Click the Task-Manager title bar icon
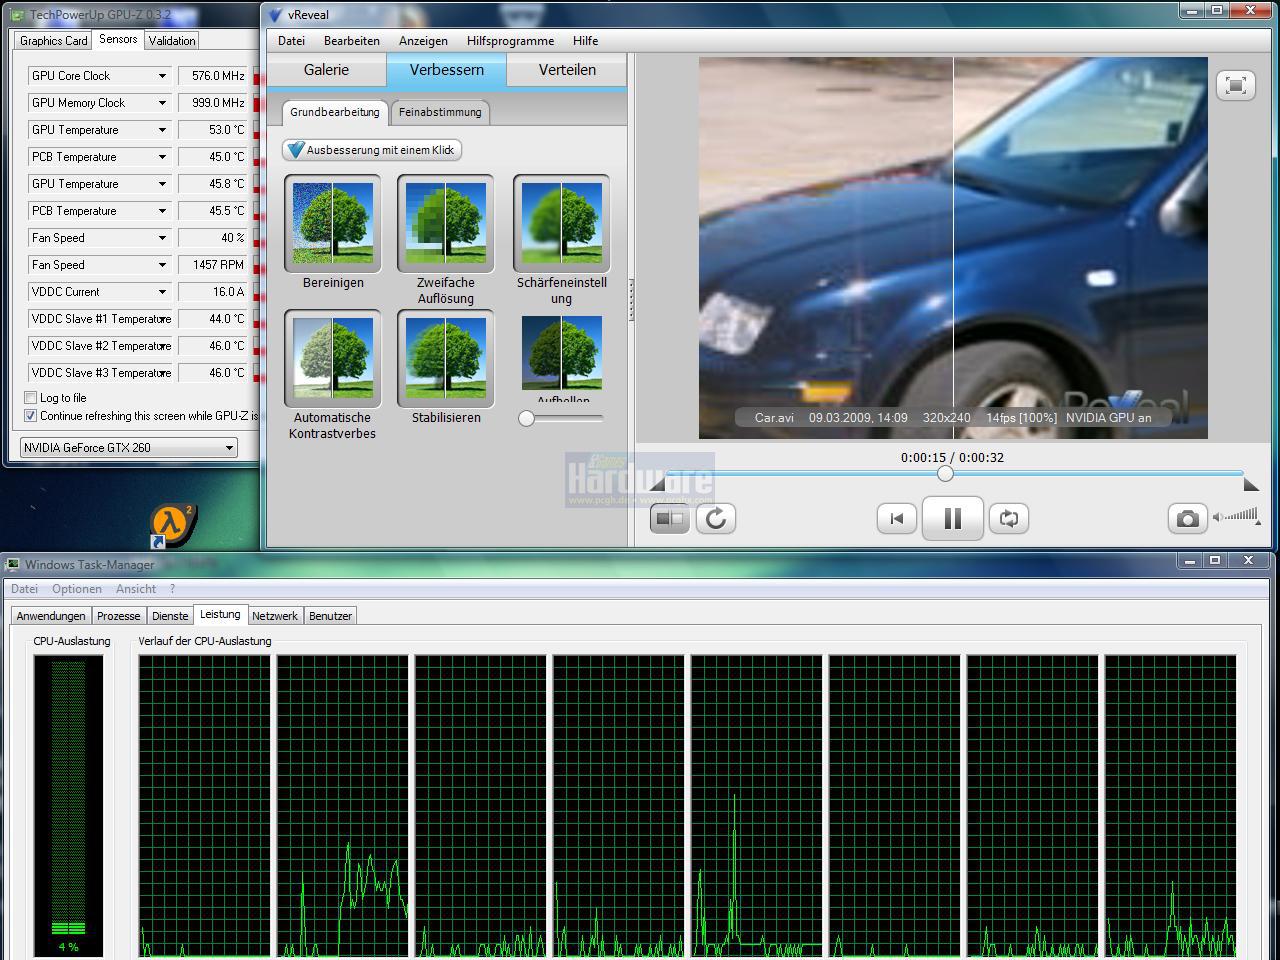The image size is (1280, 960). click(13, 565)
